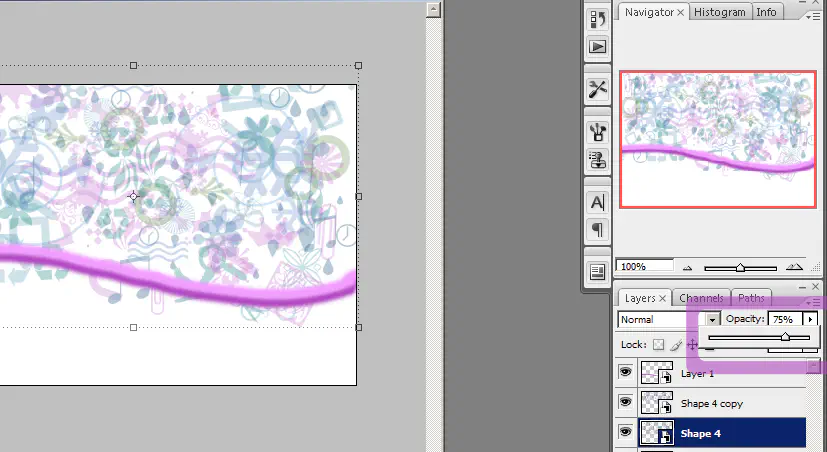
Task: Open the Actions panel play icon
Action: tap(598, 46)
